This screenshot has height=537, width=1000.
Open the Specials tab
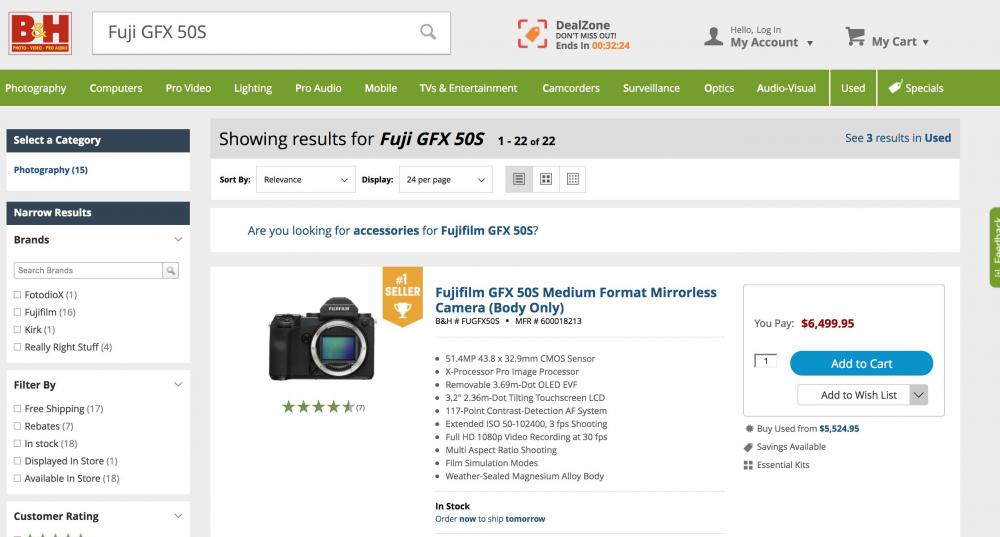coord(916,88)
